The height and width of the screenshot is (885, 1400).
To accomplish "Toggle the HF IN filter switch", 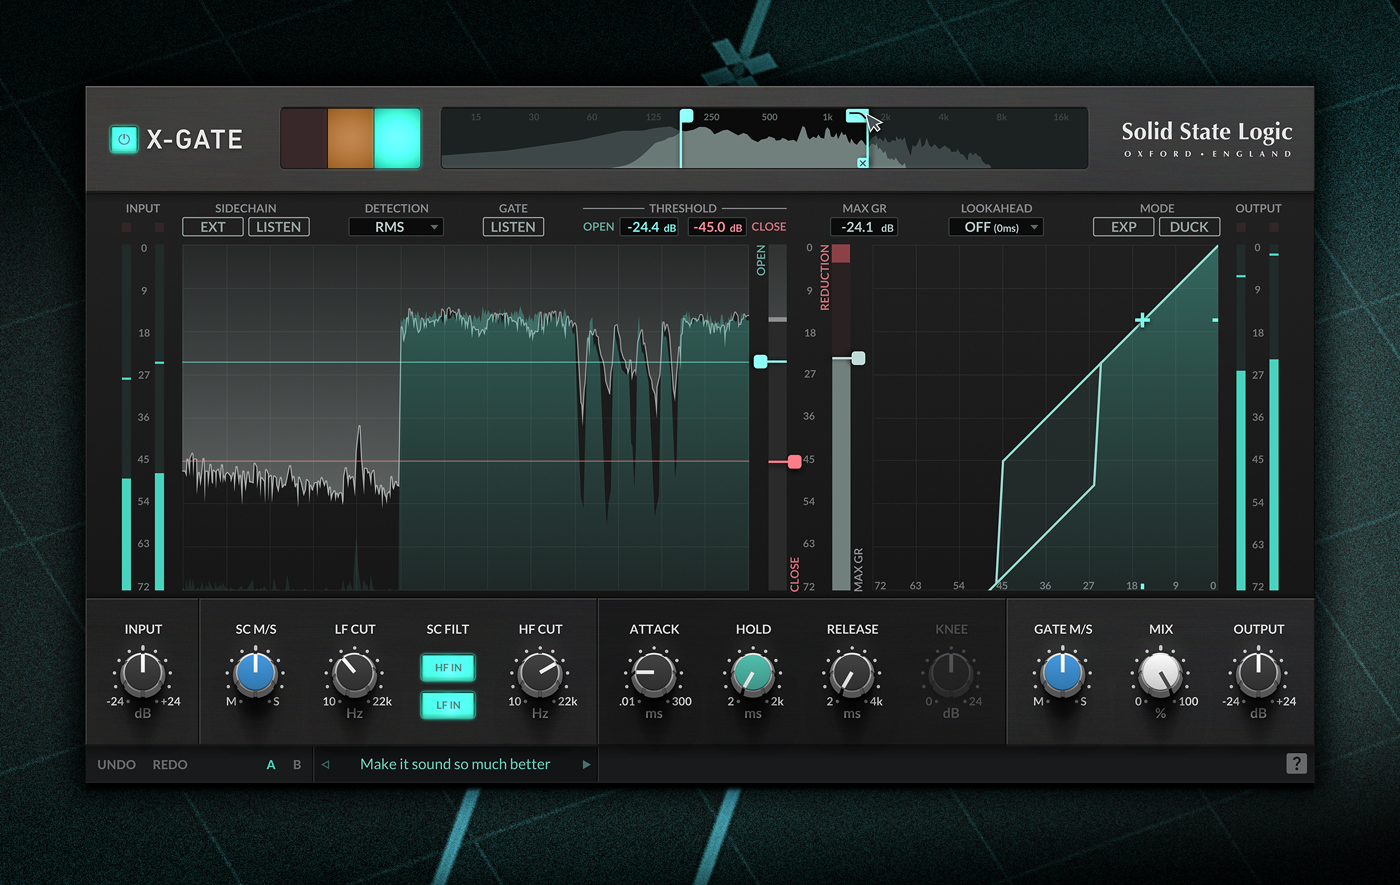I will (x=448, y=667).
